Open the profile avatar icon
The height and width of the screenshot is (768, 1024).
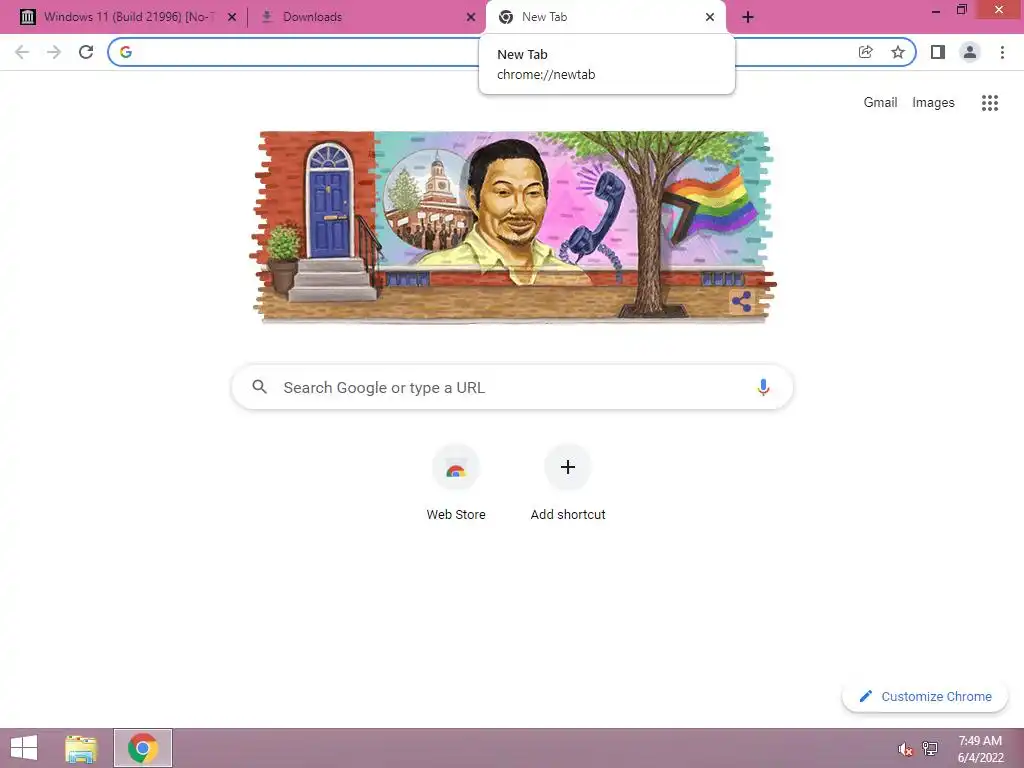[x=970, y=52]
